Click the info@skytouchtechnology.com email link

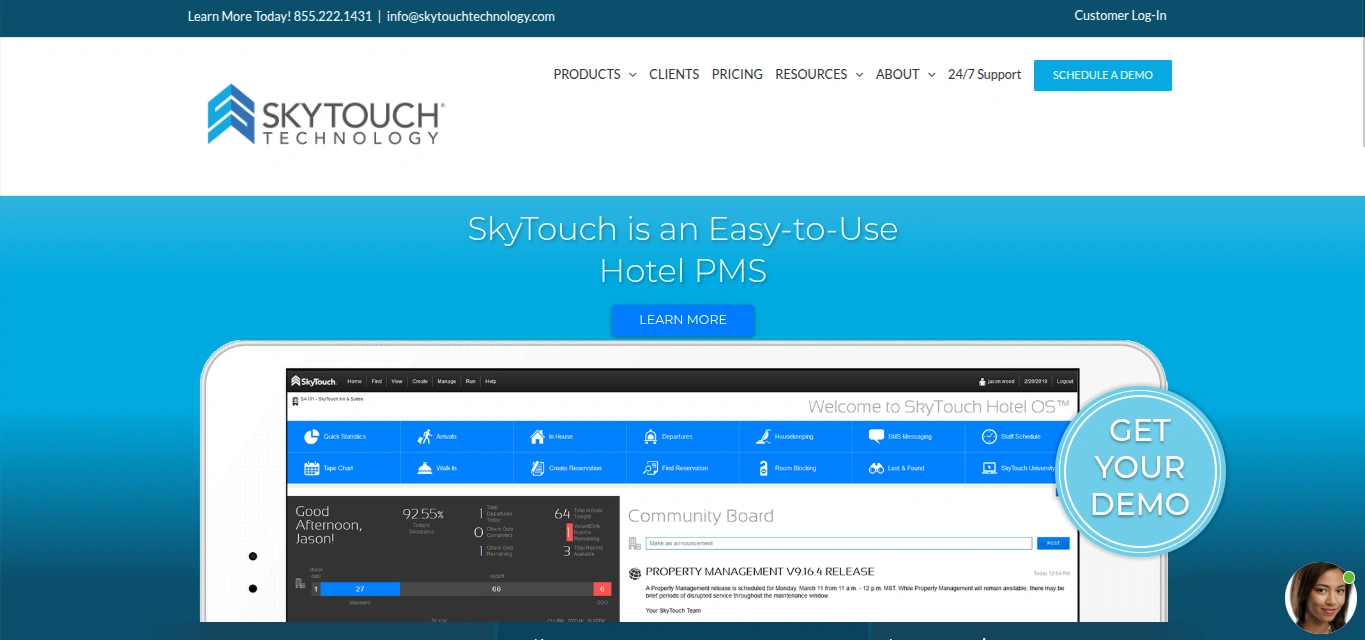(471, 16)
